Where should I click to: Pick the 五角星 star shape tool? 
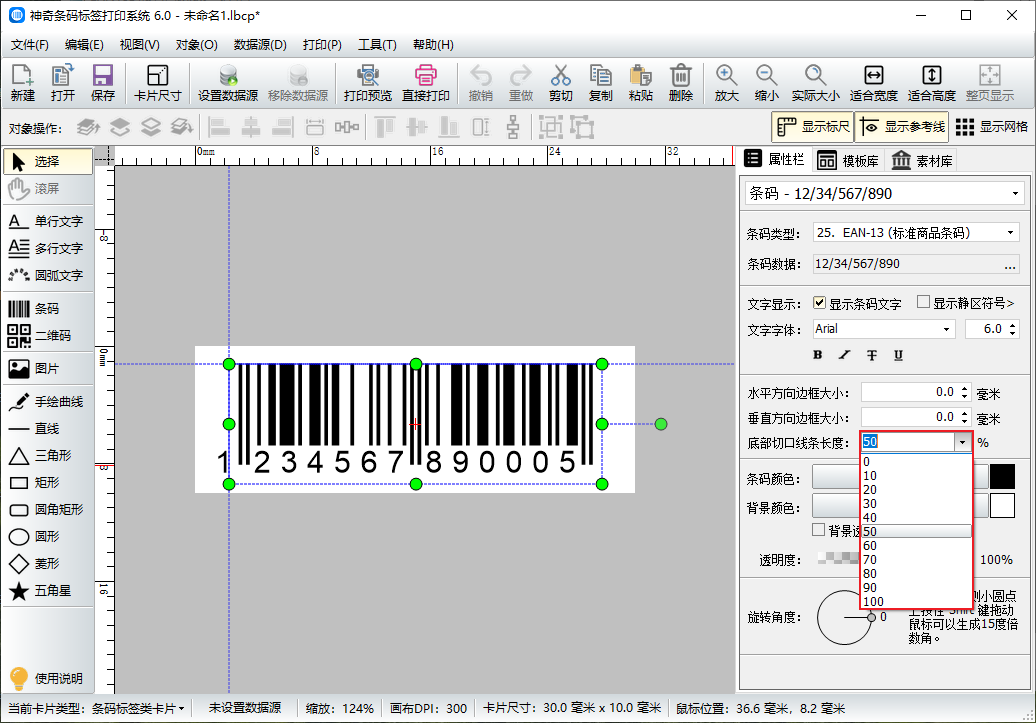pyautogui.click(x=48, y=591)
